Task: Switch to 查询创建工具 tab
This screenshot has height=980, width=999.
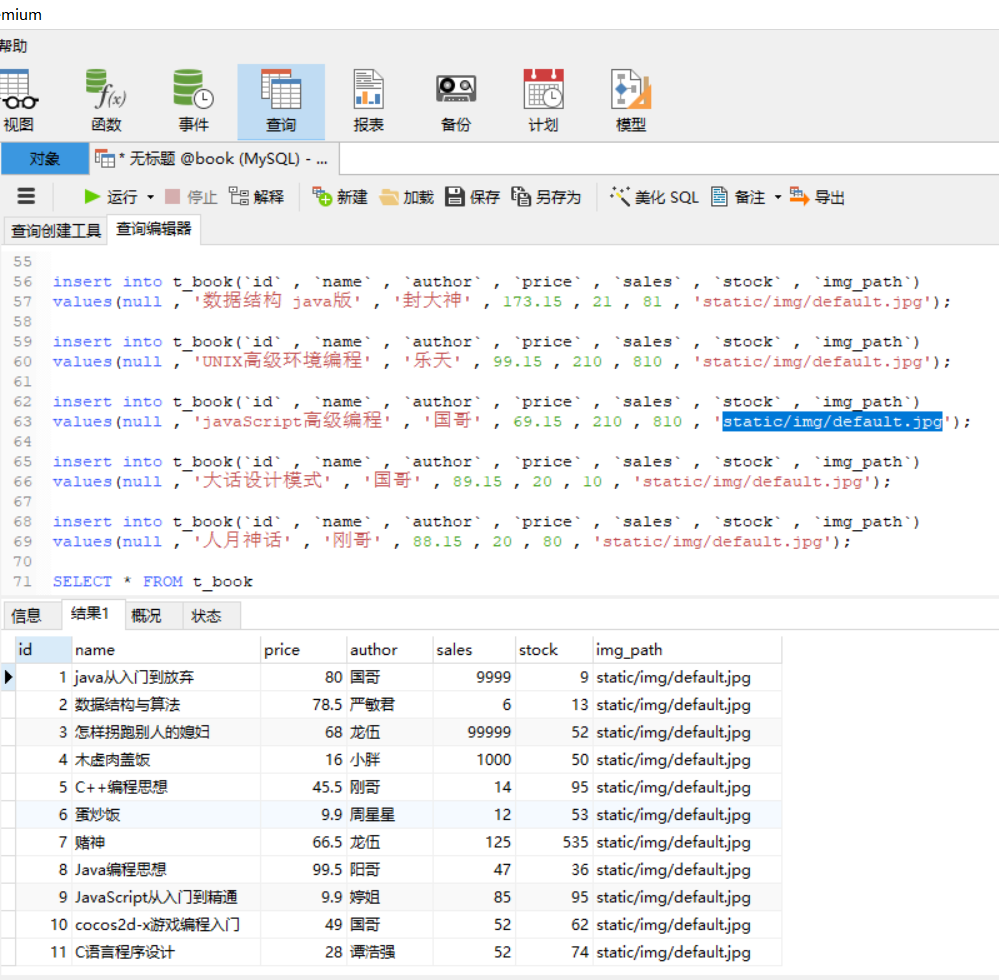Action: point(56,231)
